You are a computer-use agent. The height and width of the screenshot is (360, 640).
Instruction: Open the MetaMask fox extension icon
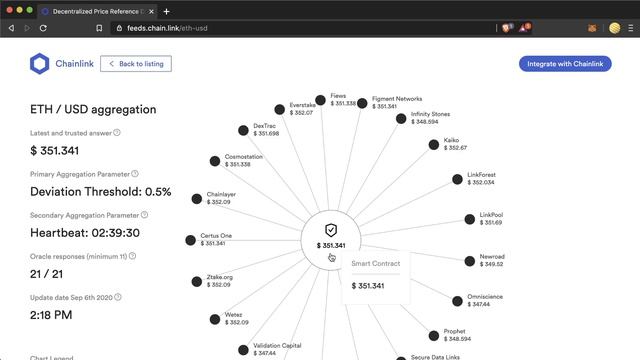click(x=592, y=28)
